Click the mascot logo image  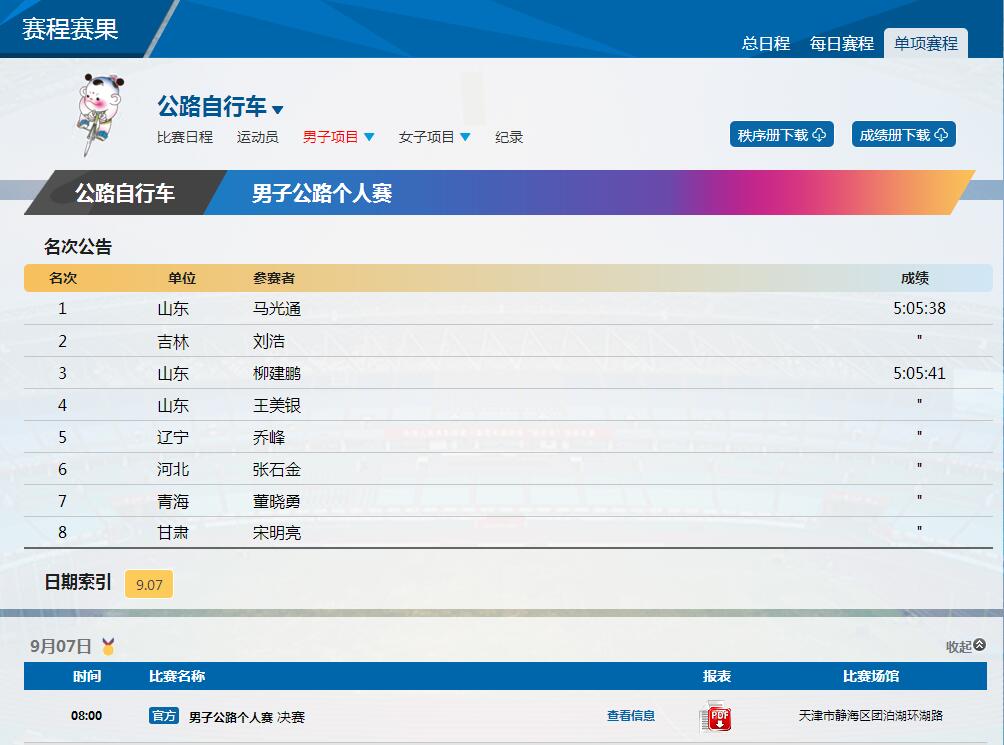pos(100,112)
